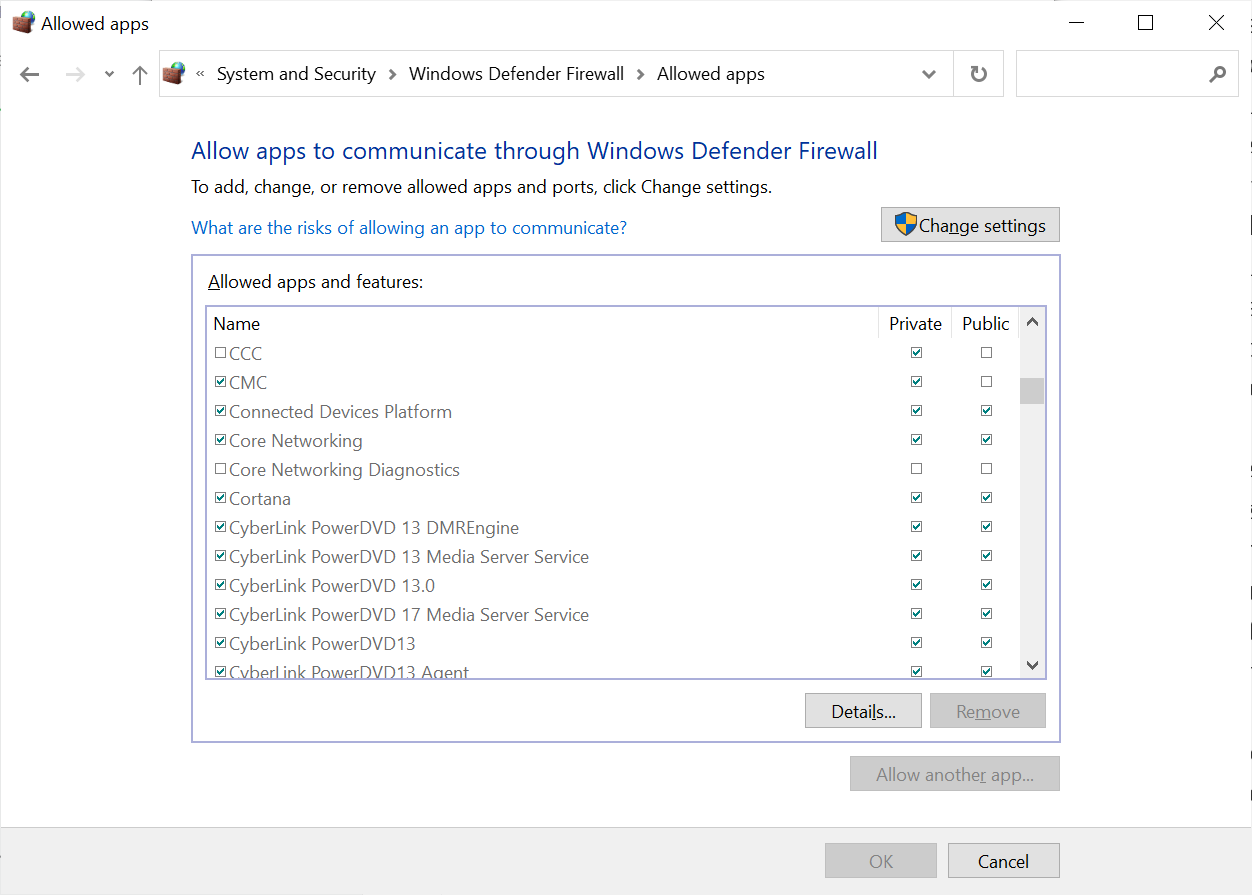Open Details for the selected app
This screenshot has width=1252, height=895.
click(x=864, y=712)
